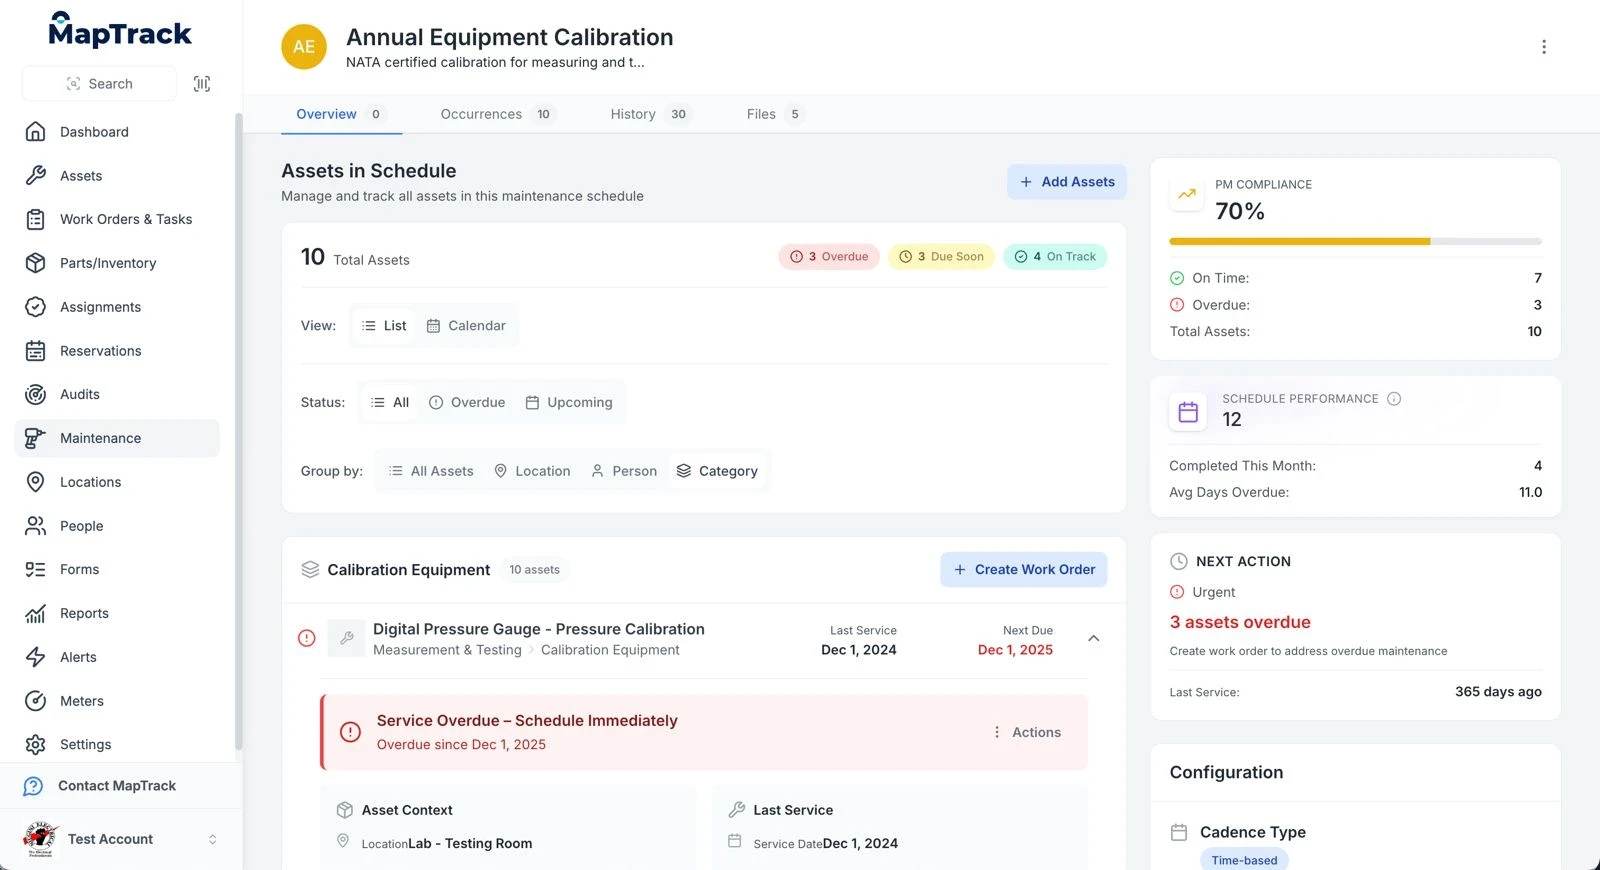1600x870 pixels.
Task: Collapse the Digital Pressure Gauge row chevron
Action: 1094,638
